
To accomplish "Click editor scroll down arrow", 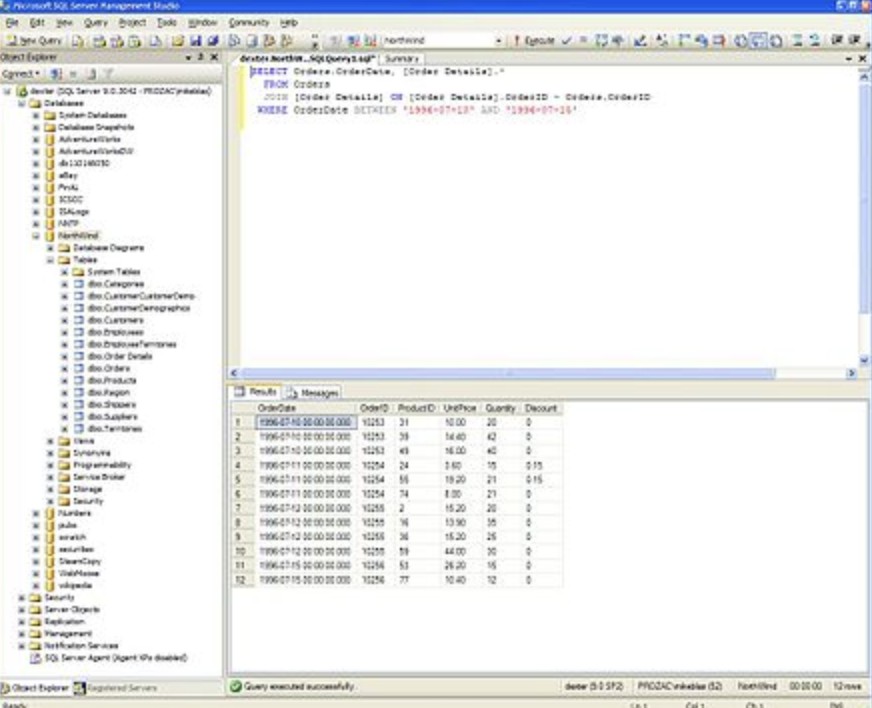I will click(864, 360).
